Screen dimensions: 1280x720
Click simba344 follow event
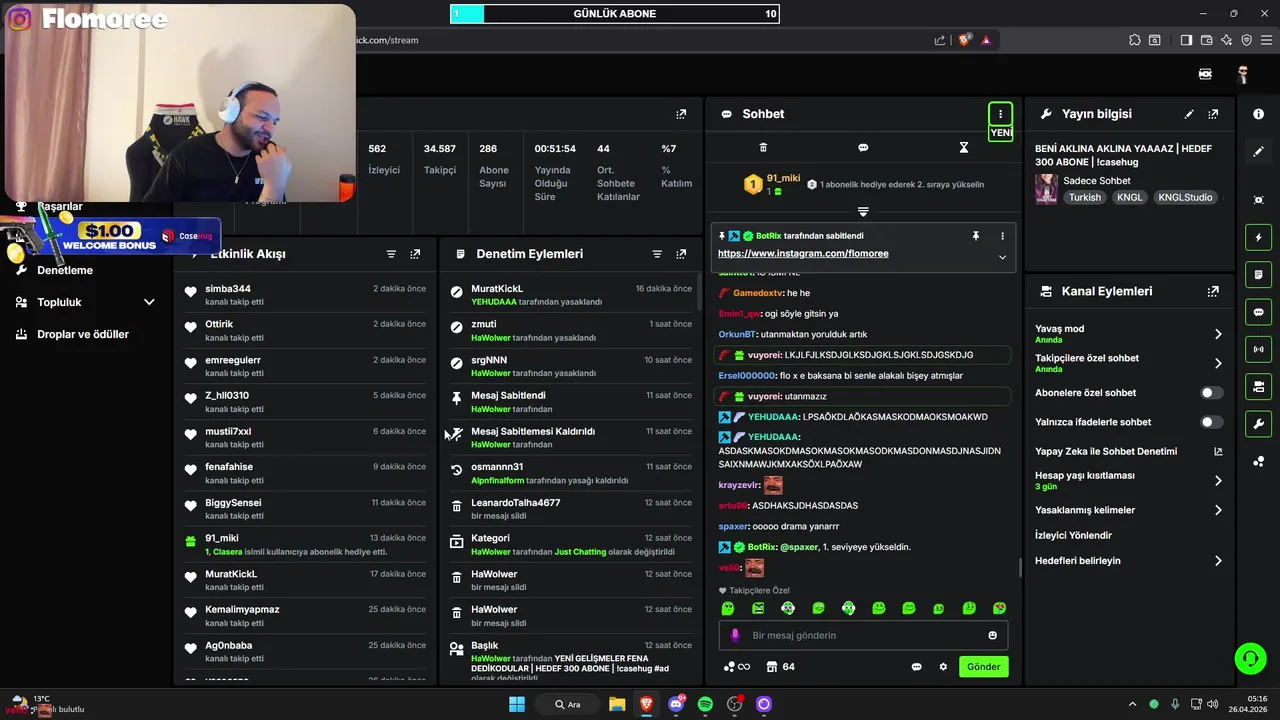(x=305, y=295)
